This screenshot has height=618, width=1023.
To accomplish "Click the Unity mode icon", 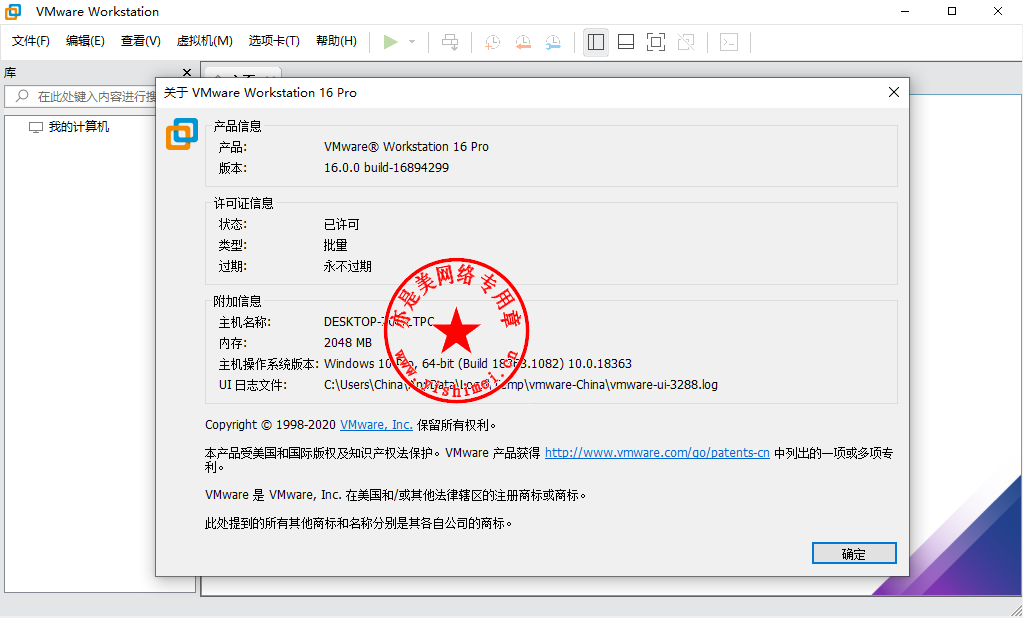I will click(686, 42).
